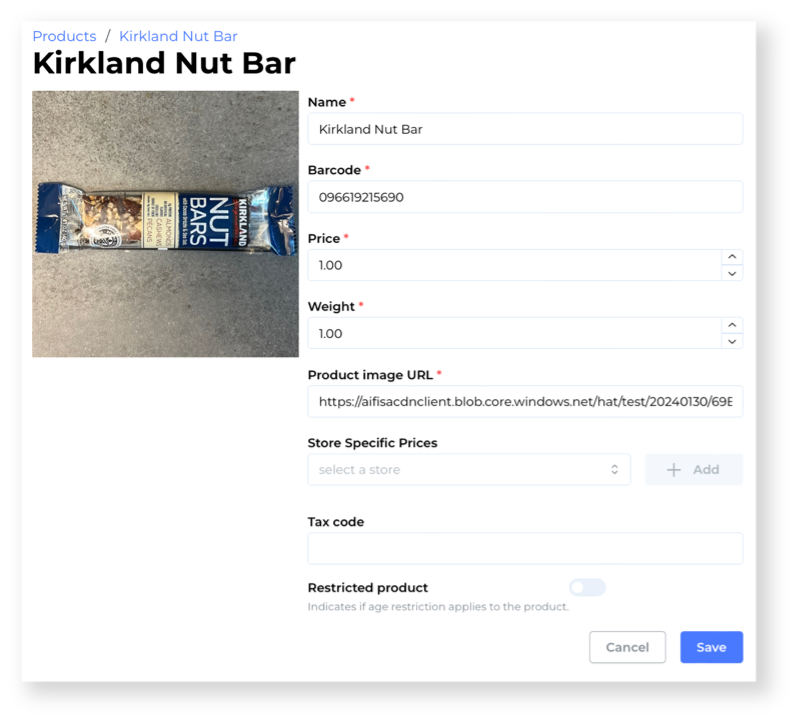Click inside the Weight field
Screen dimensions: 800x727
click(x=514, y=333)
